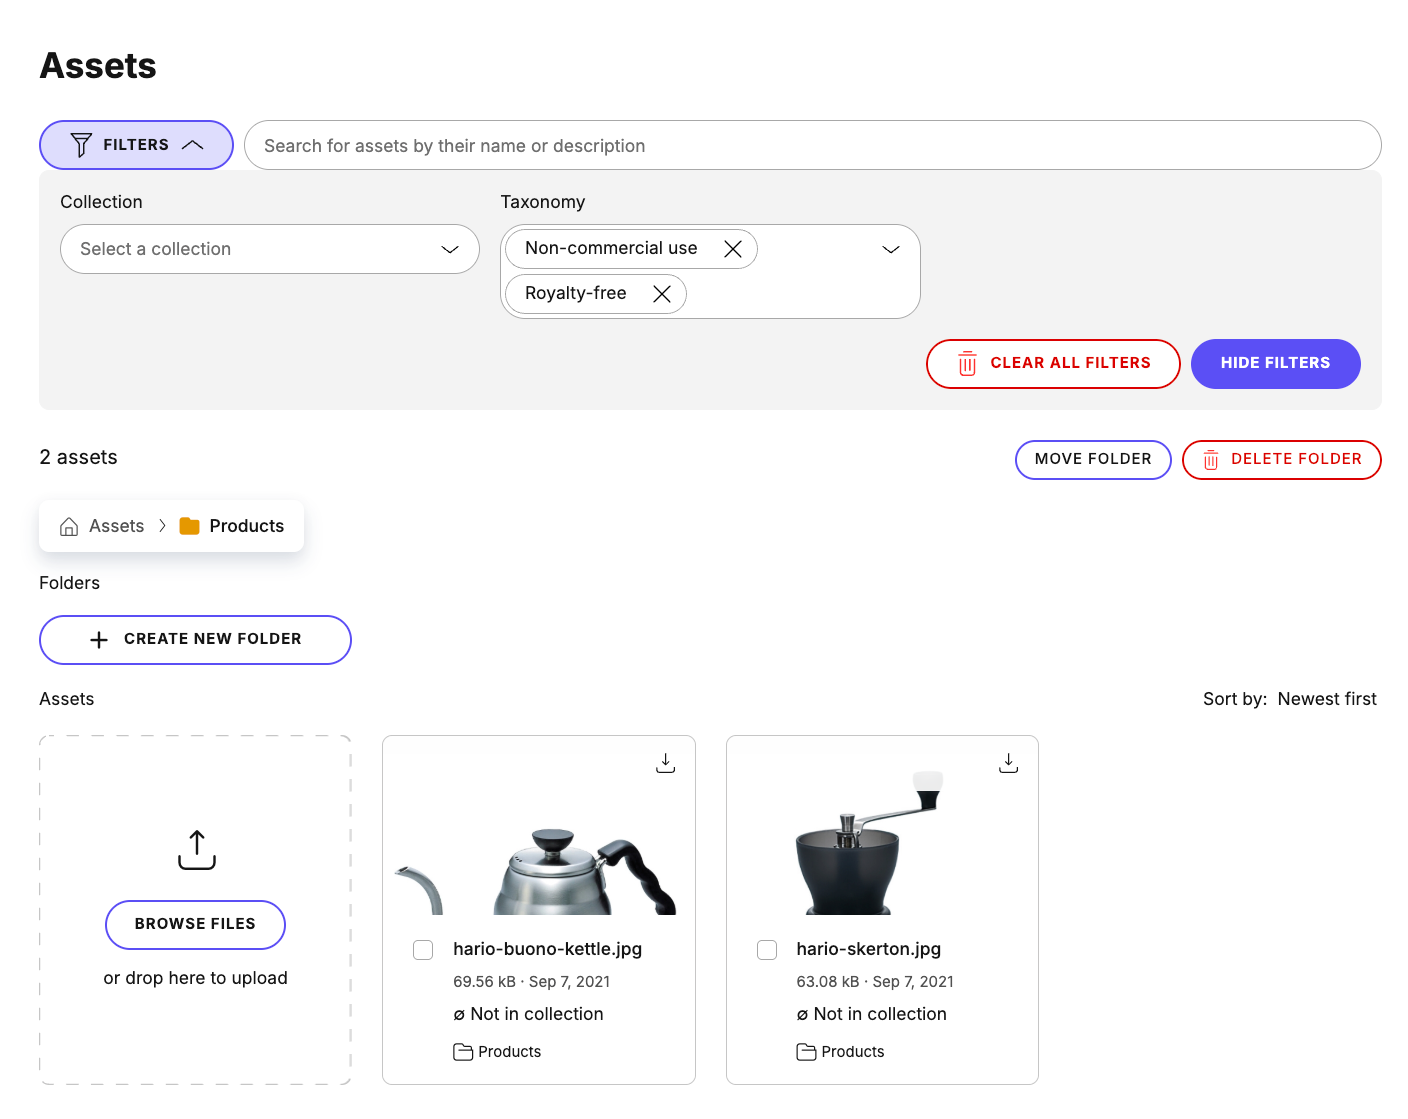The image size is (1408, 1119).
Task: Click the upload arrow icon in the drop zone
Action: click(195, 849)
